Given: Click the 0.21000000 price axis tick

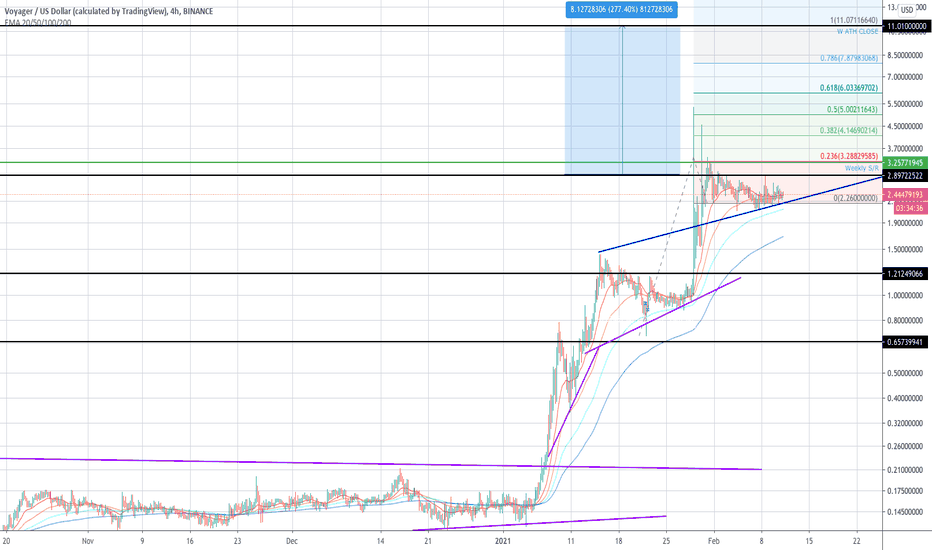Looking at the screenshot, I should (x=905, y=470).
